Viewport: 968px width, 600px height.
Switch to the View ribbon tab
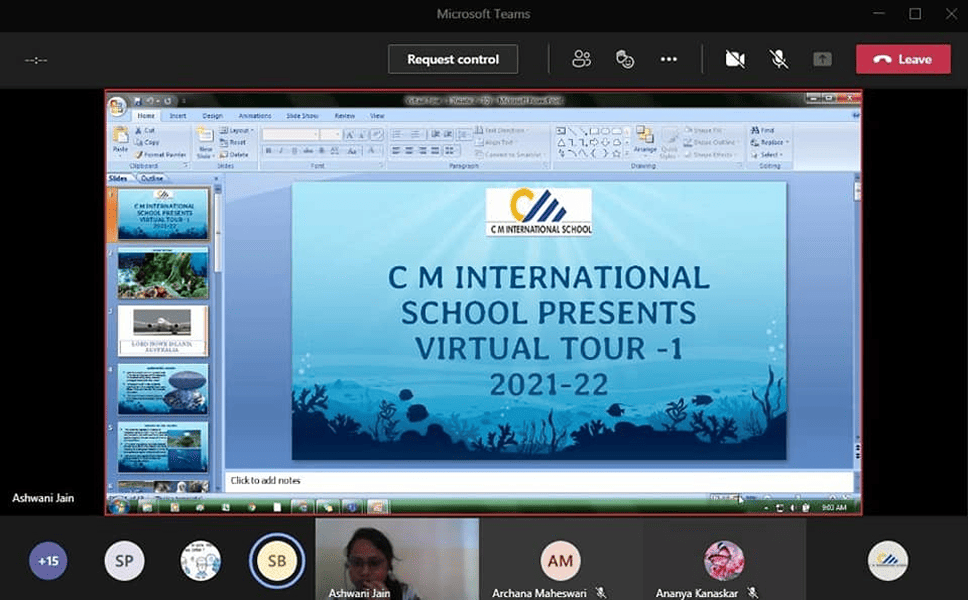tap(377, 116)
